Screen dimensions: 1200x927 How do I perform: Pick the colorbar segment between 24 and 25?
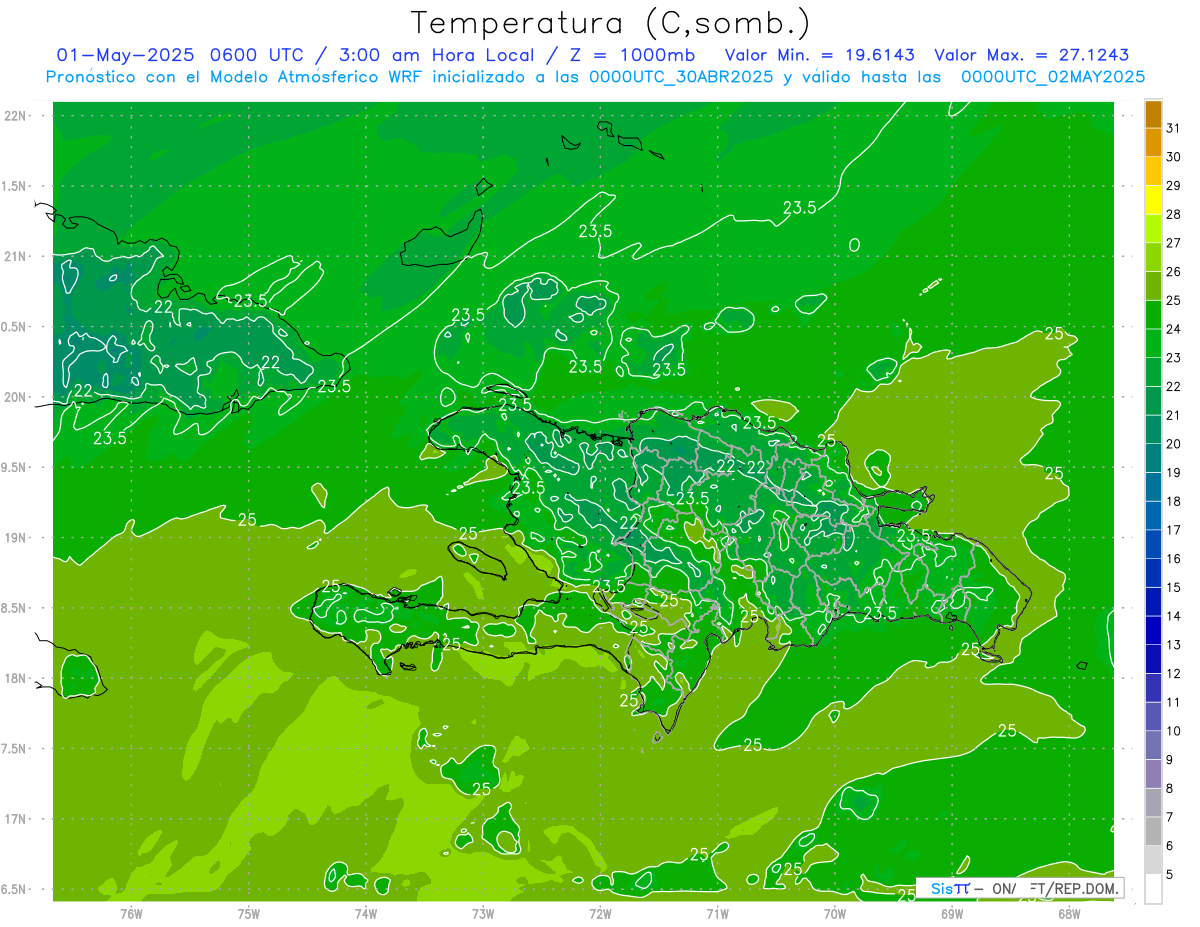pos(1153,315)
